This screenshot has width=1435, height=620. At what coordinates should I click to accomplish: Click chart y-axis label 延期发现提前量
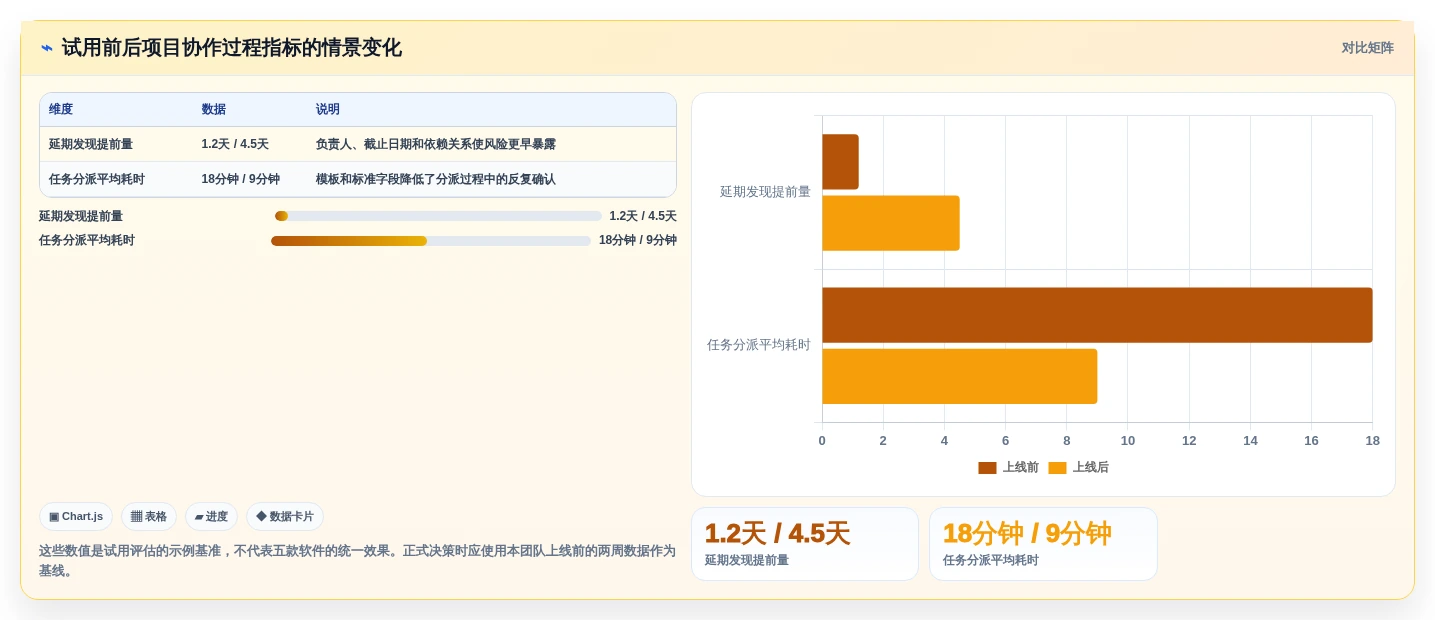coord(765,192)
